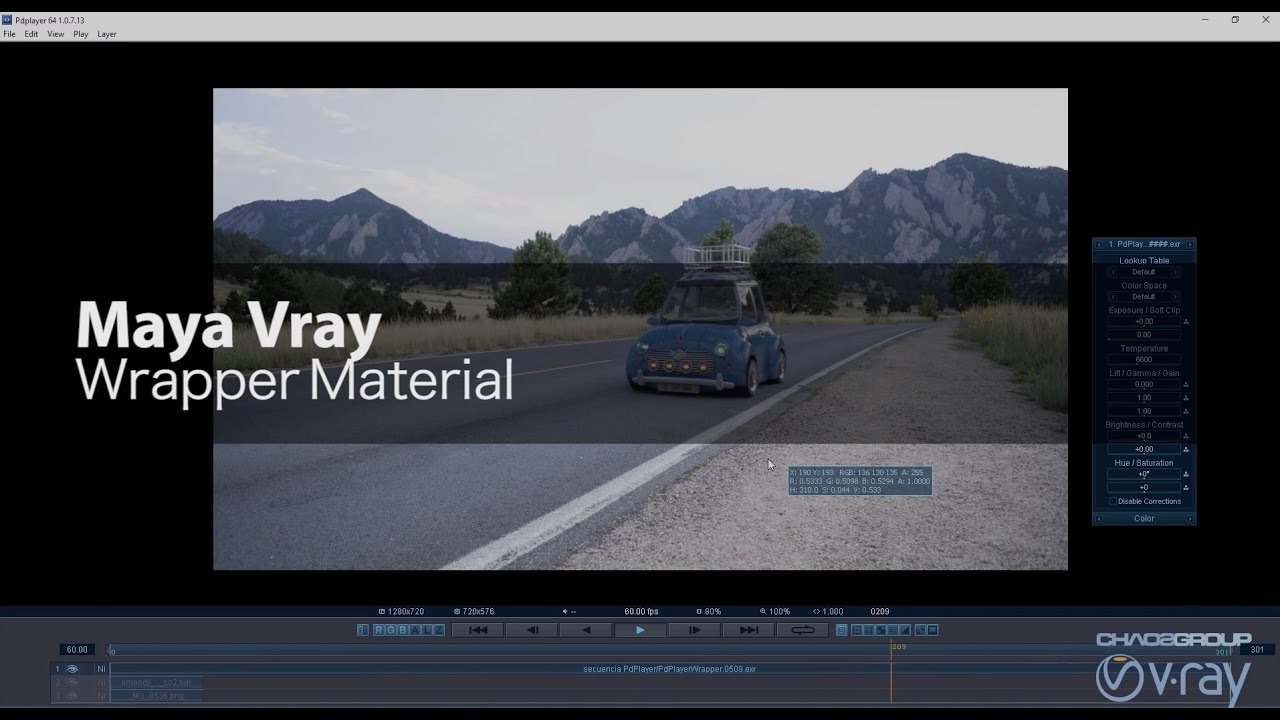Click the per-channel icon beside Hue

coord(1186,475)
